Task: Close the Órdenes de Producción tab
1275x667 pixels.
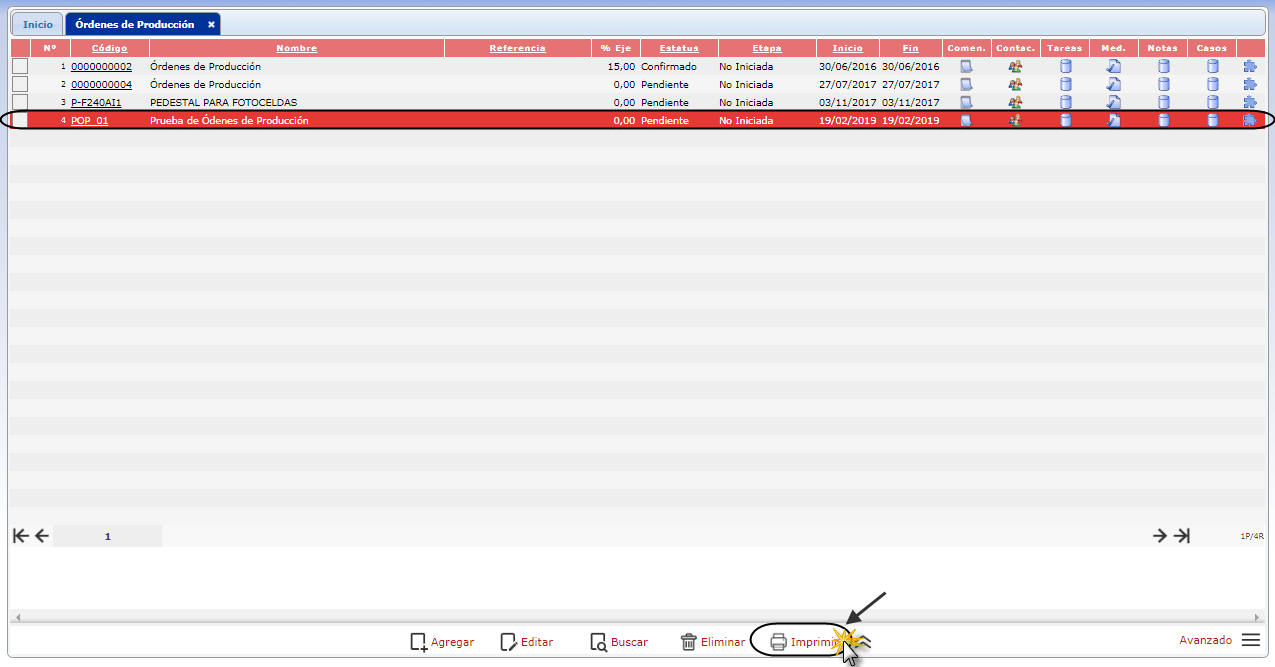Action: click(x=211, y=24)
